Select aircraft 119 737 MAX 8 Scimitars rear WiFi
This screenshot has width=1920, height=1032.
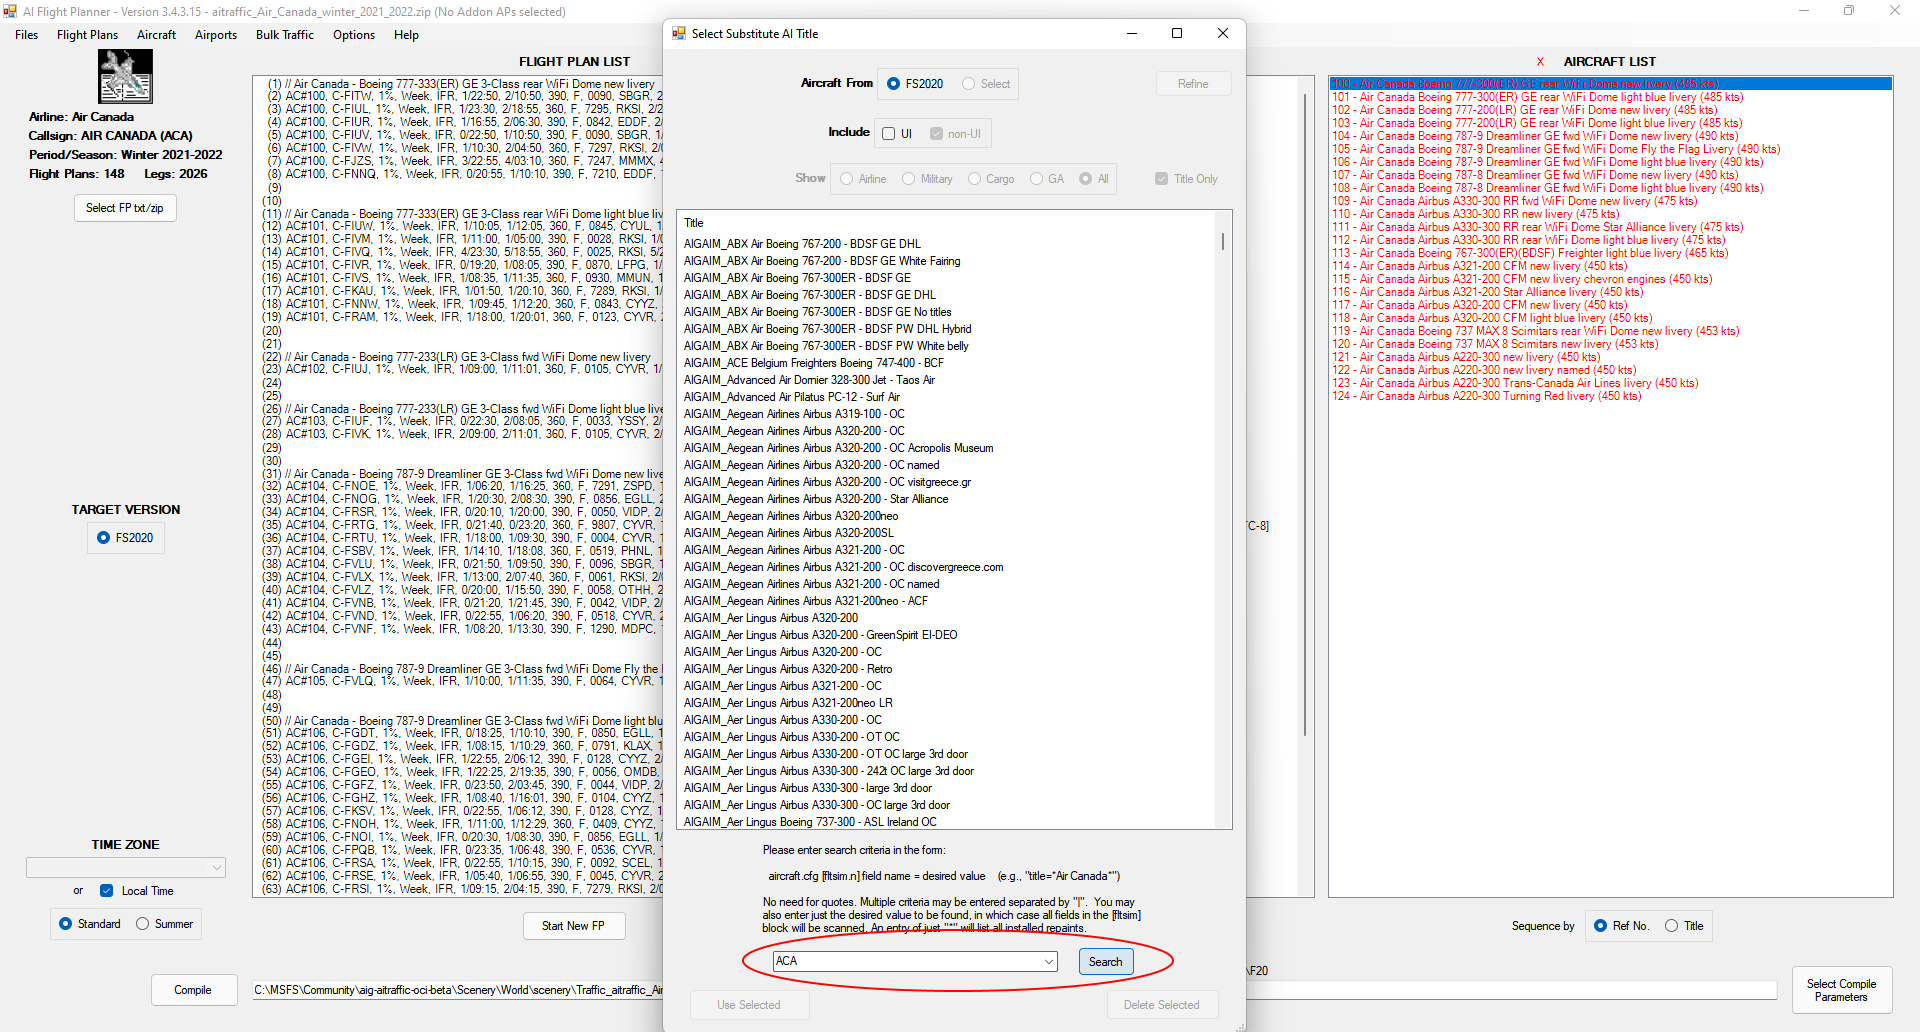tap(1535, 331)
